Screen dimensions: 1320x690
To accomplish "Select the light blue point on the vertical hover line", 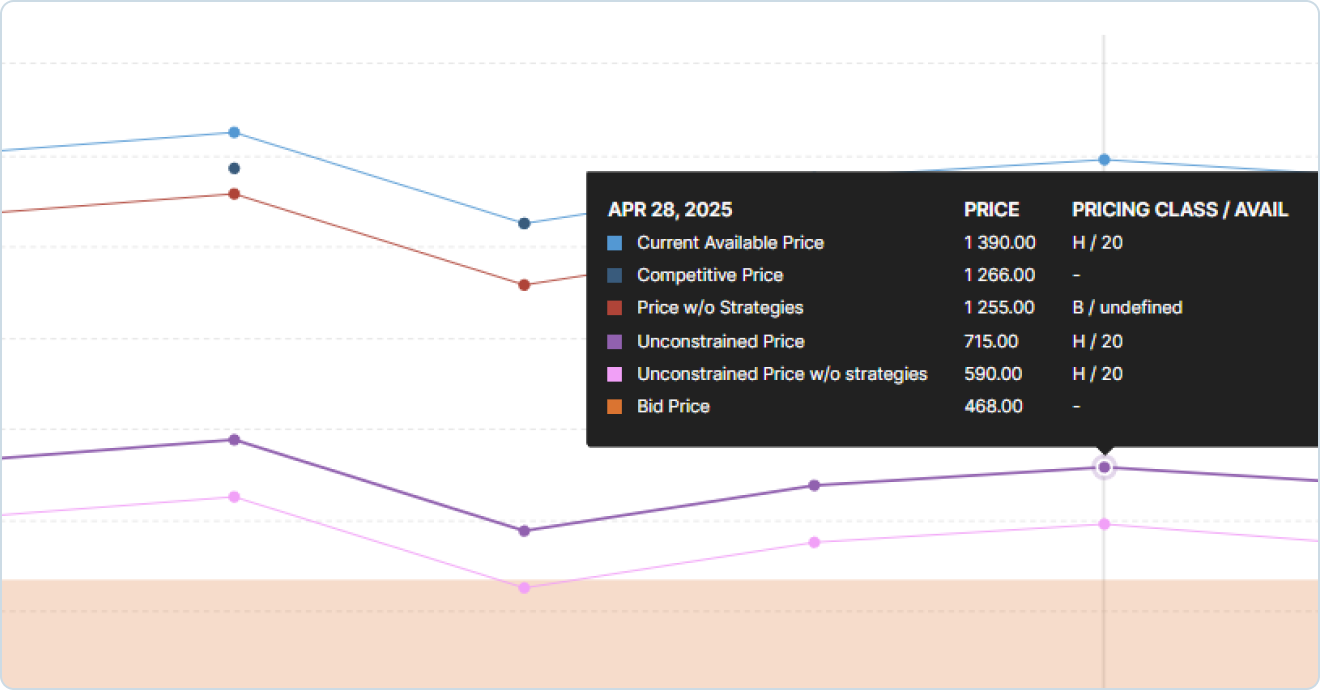I will [1104, 160].
